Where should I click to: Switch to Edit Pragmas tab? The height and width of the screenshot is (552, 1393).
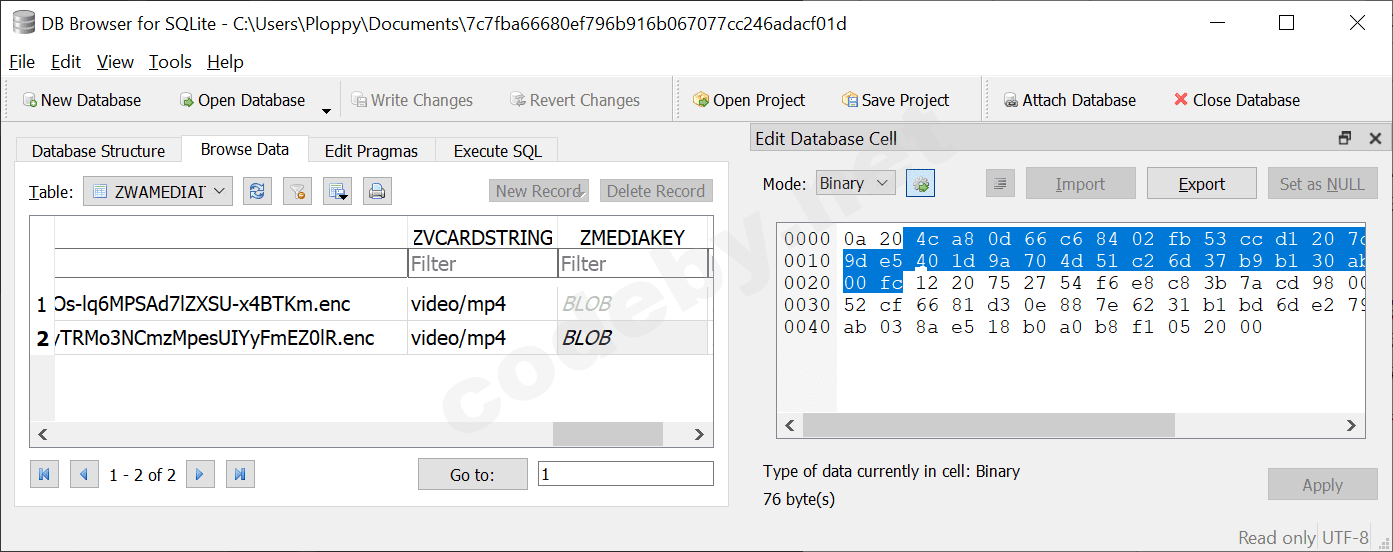(372, 151)
